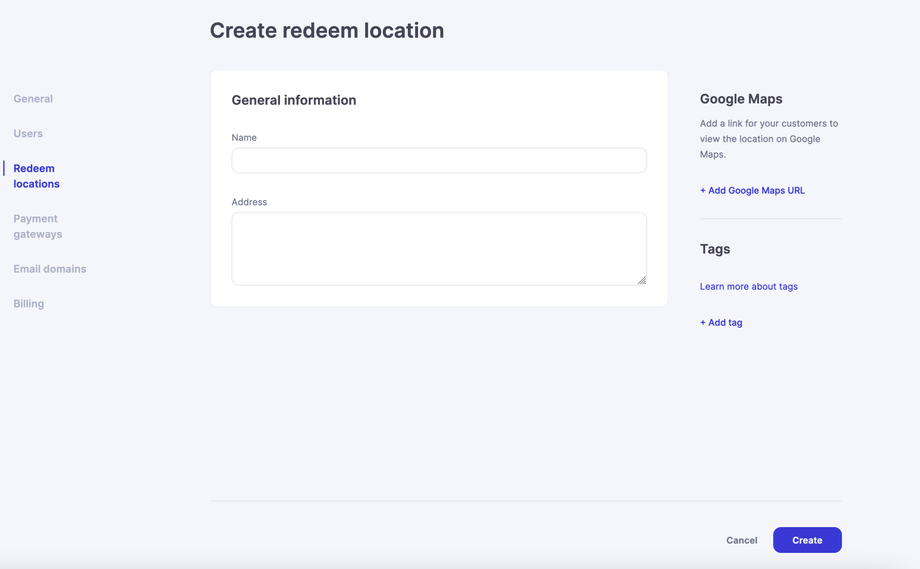This screenshot has height=569, width=920.
Task: Open Payment gateways settings
Action: (38, 226)
